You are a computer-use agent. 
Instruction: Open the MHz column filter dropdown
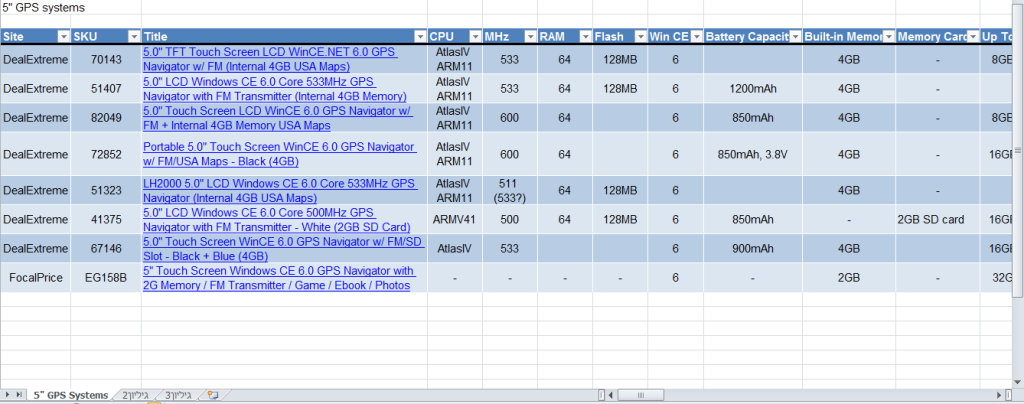coord(530,37)
